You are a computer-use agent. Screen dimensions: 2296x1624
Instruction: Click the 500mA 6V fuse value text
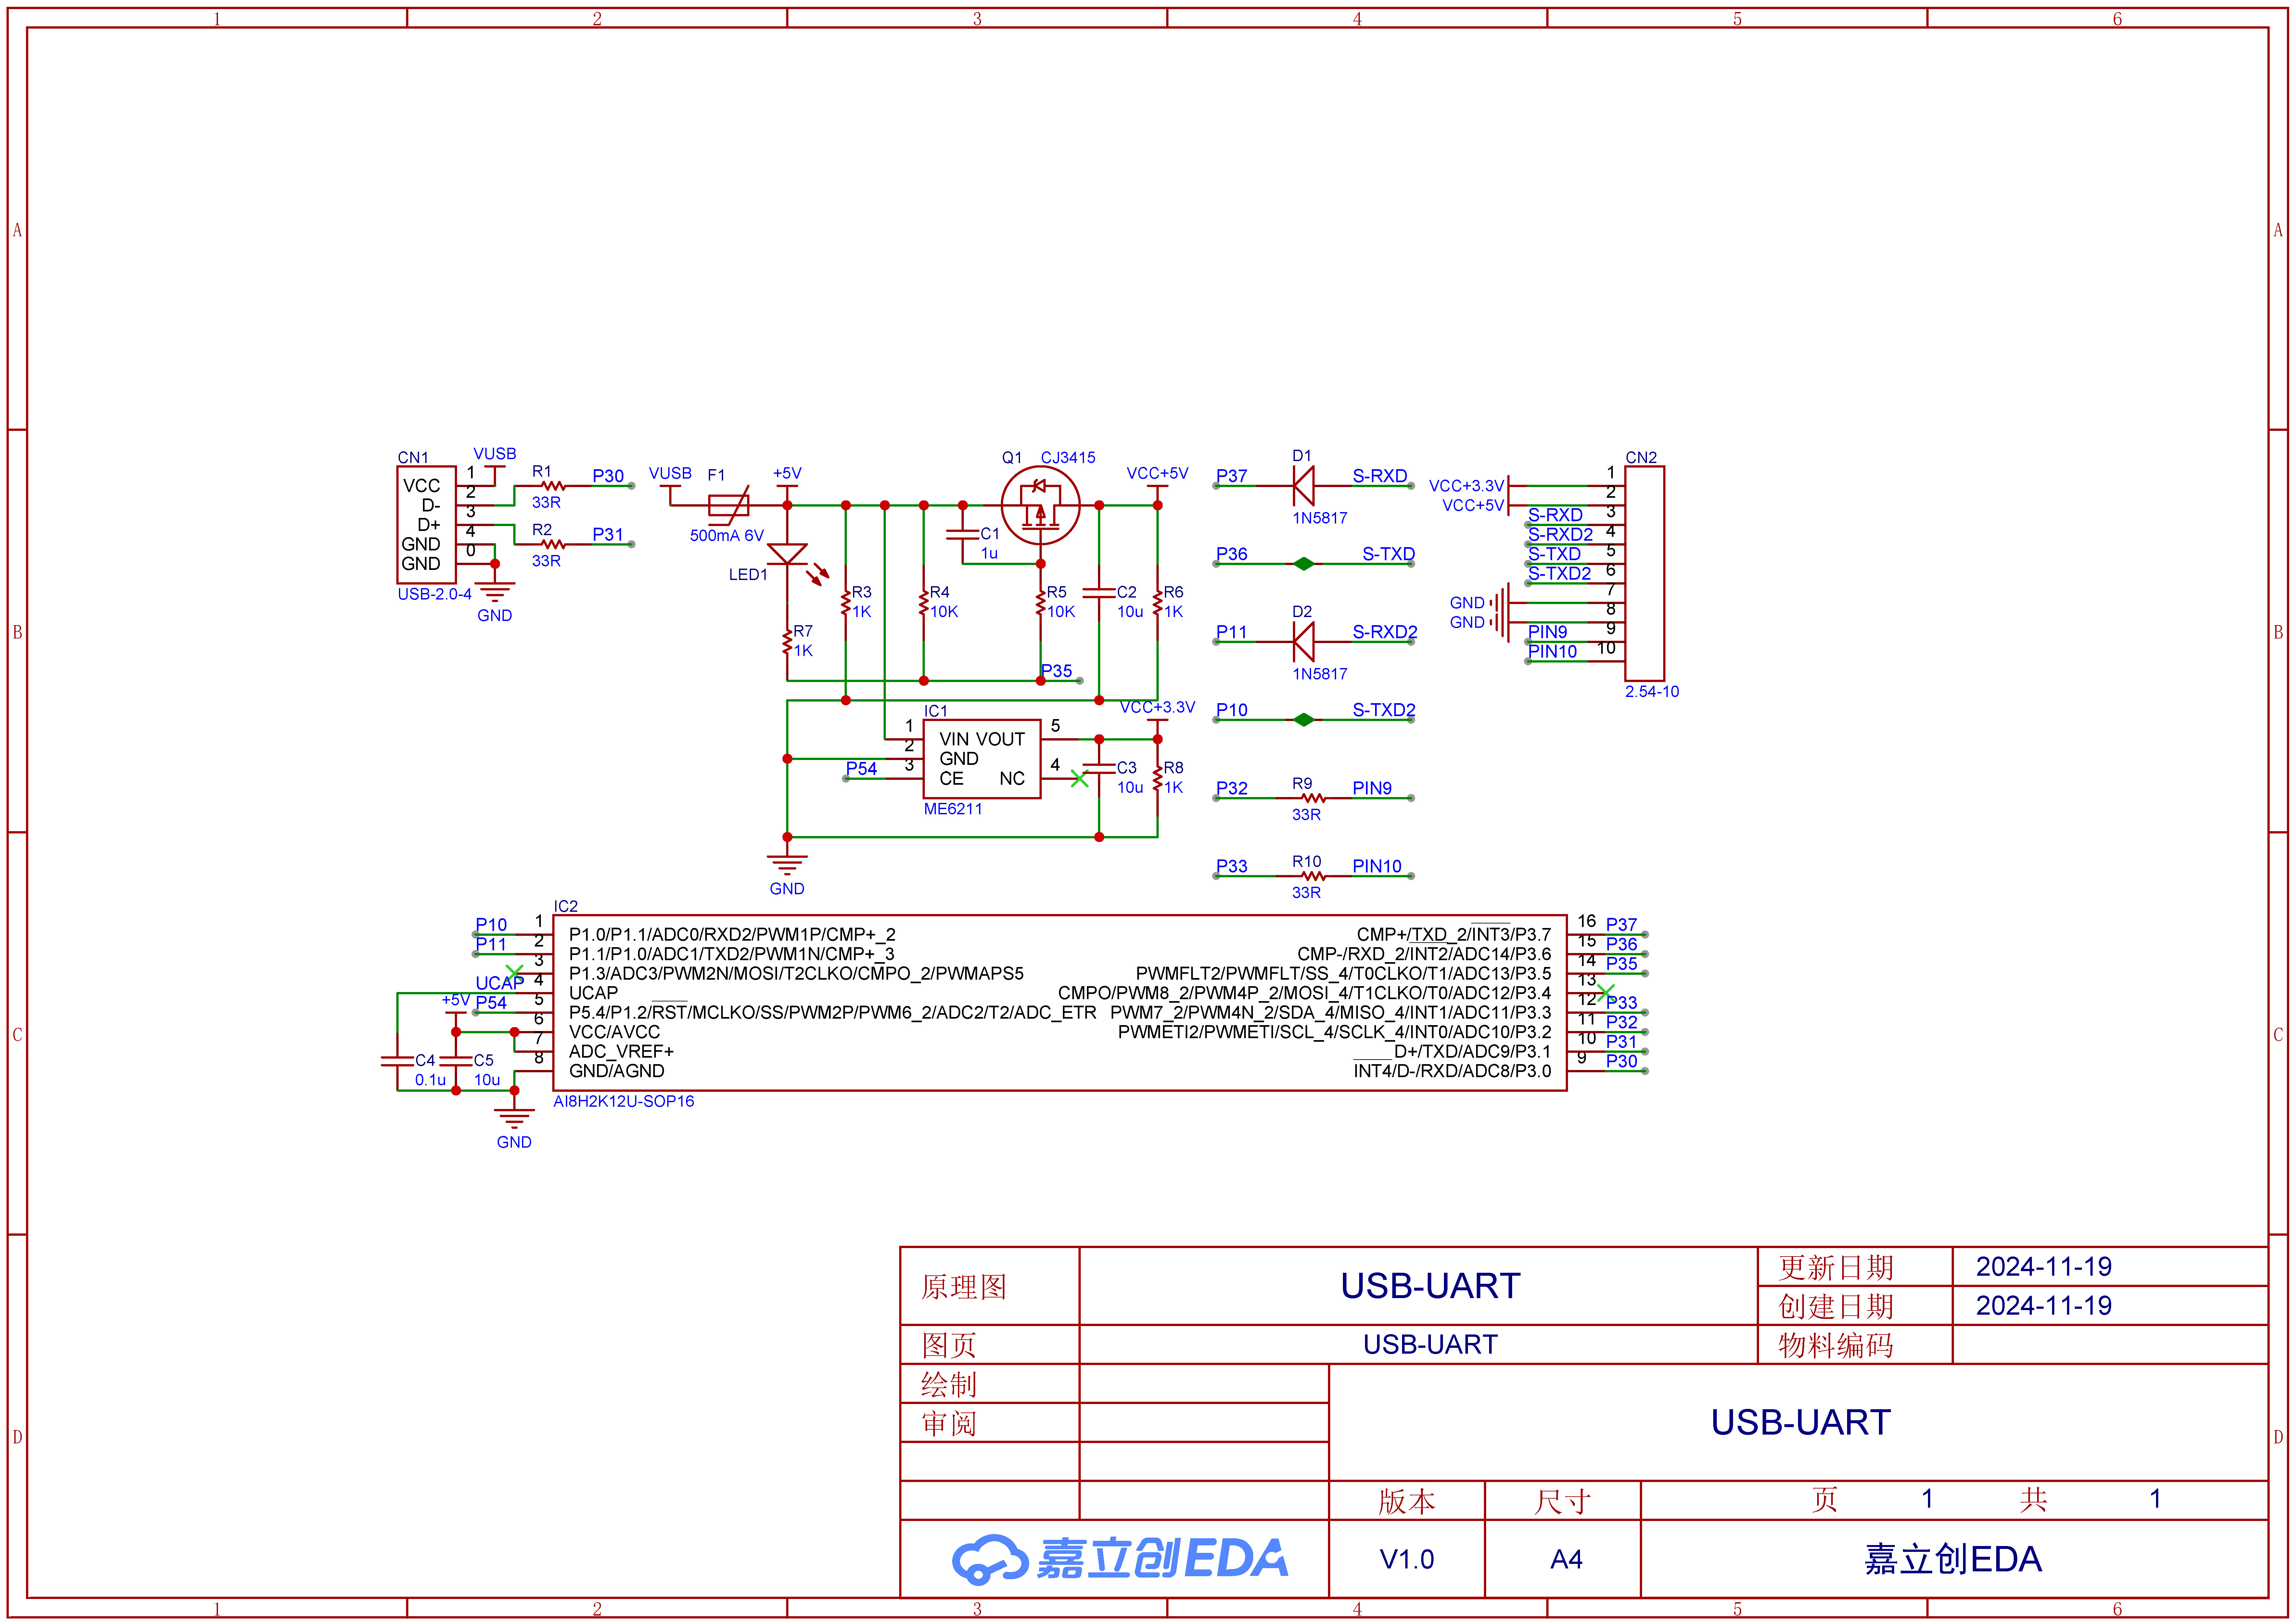(727, 536)
